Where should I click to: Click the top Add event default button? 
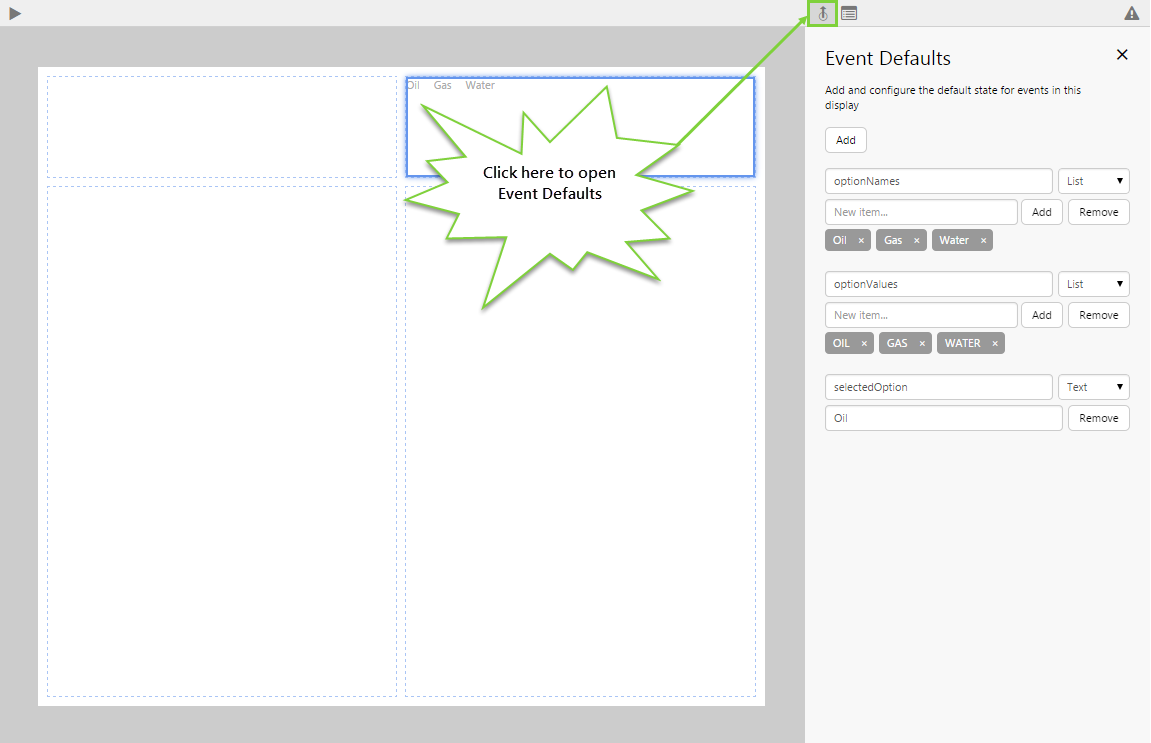pos(845,140)
